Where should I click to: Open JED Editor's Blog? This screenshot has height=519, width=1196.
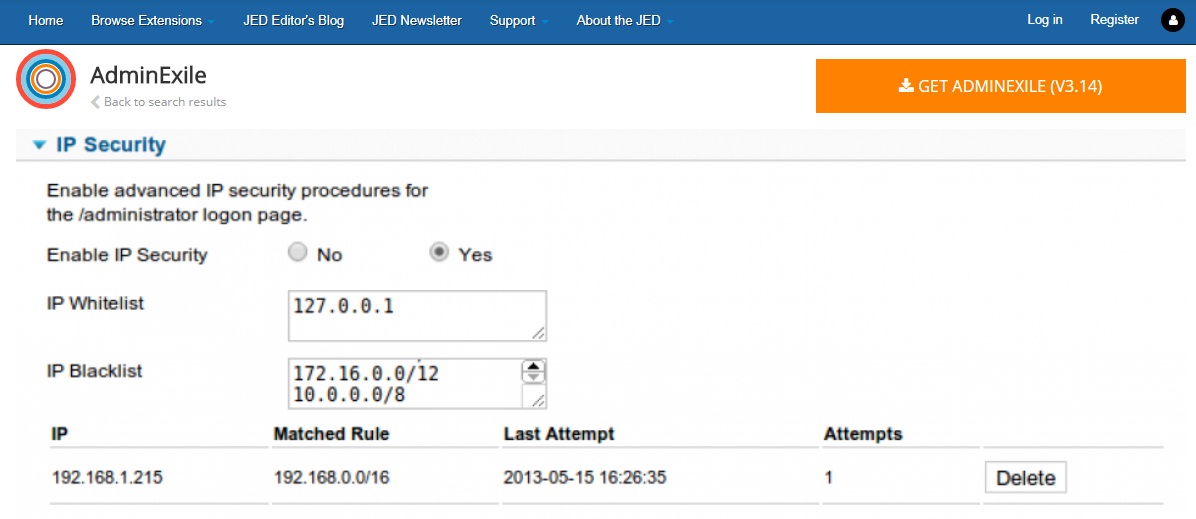point(294,21)
